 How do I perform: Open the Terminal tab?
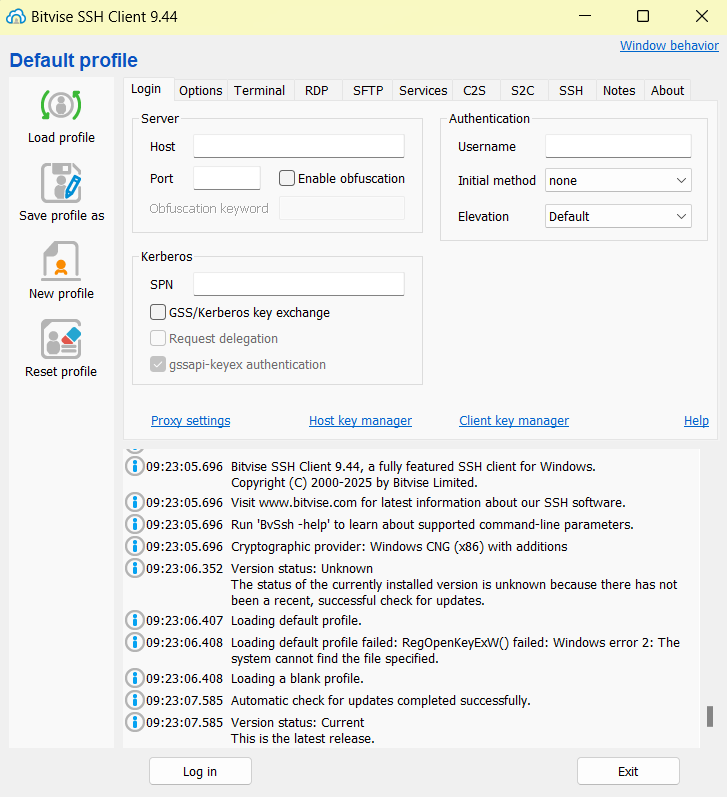pyautogui.click(x=259, y=90)
